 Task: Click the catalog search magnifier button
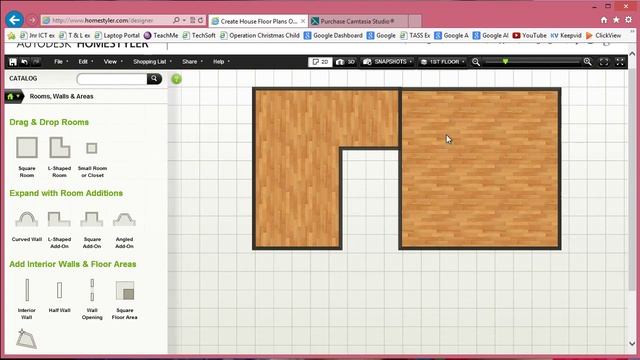click(x=154, y=79)
